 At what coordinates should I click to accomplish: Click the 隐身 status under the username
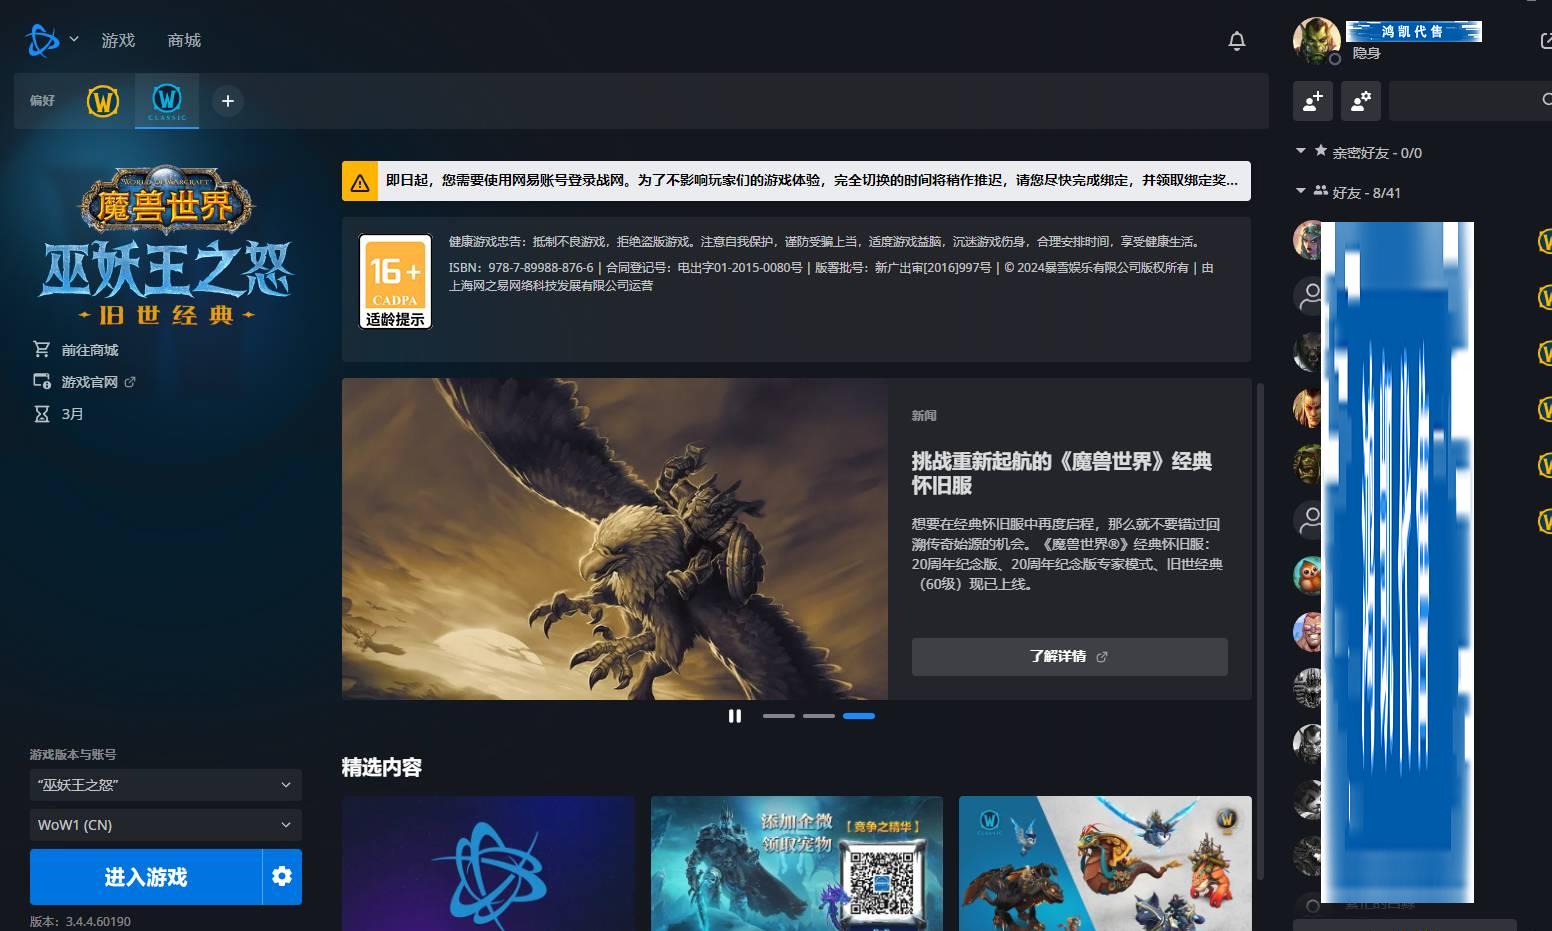[1366, 53]
